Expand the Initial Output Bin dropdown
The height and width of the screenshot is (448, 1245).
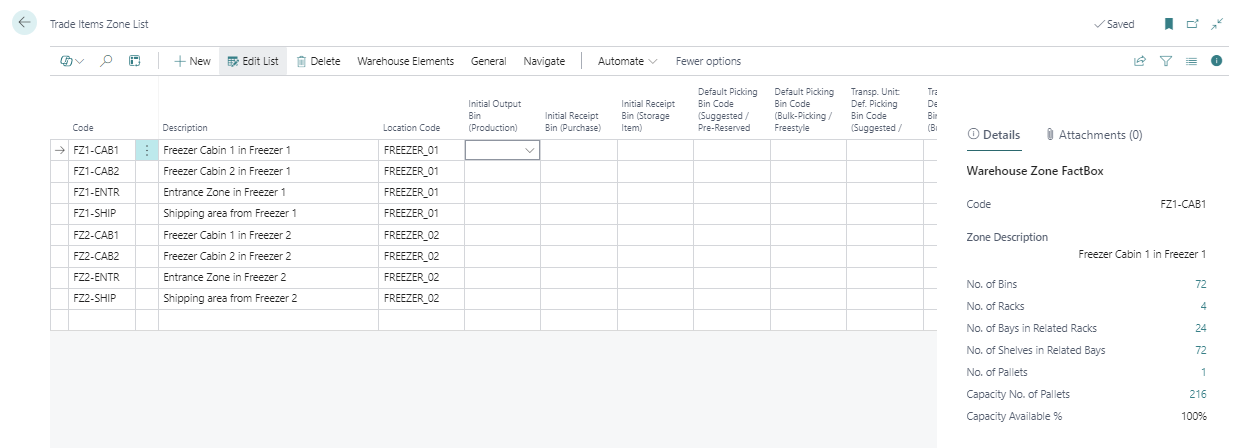tap(529, 150)
